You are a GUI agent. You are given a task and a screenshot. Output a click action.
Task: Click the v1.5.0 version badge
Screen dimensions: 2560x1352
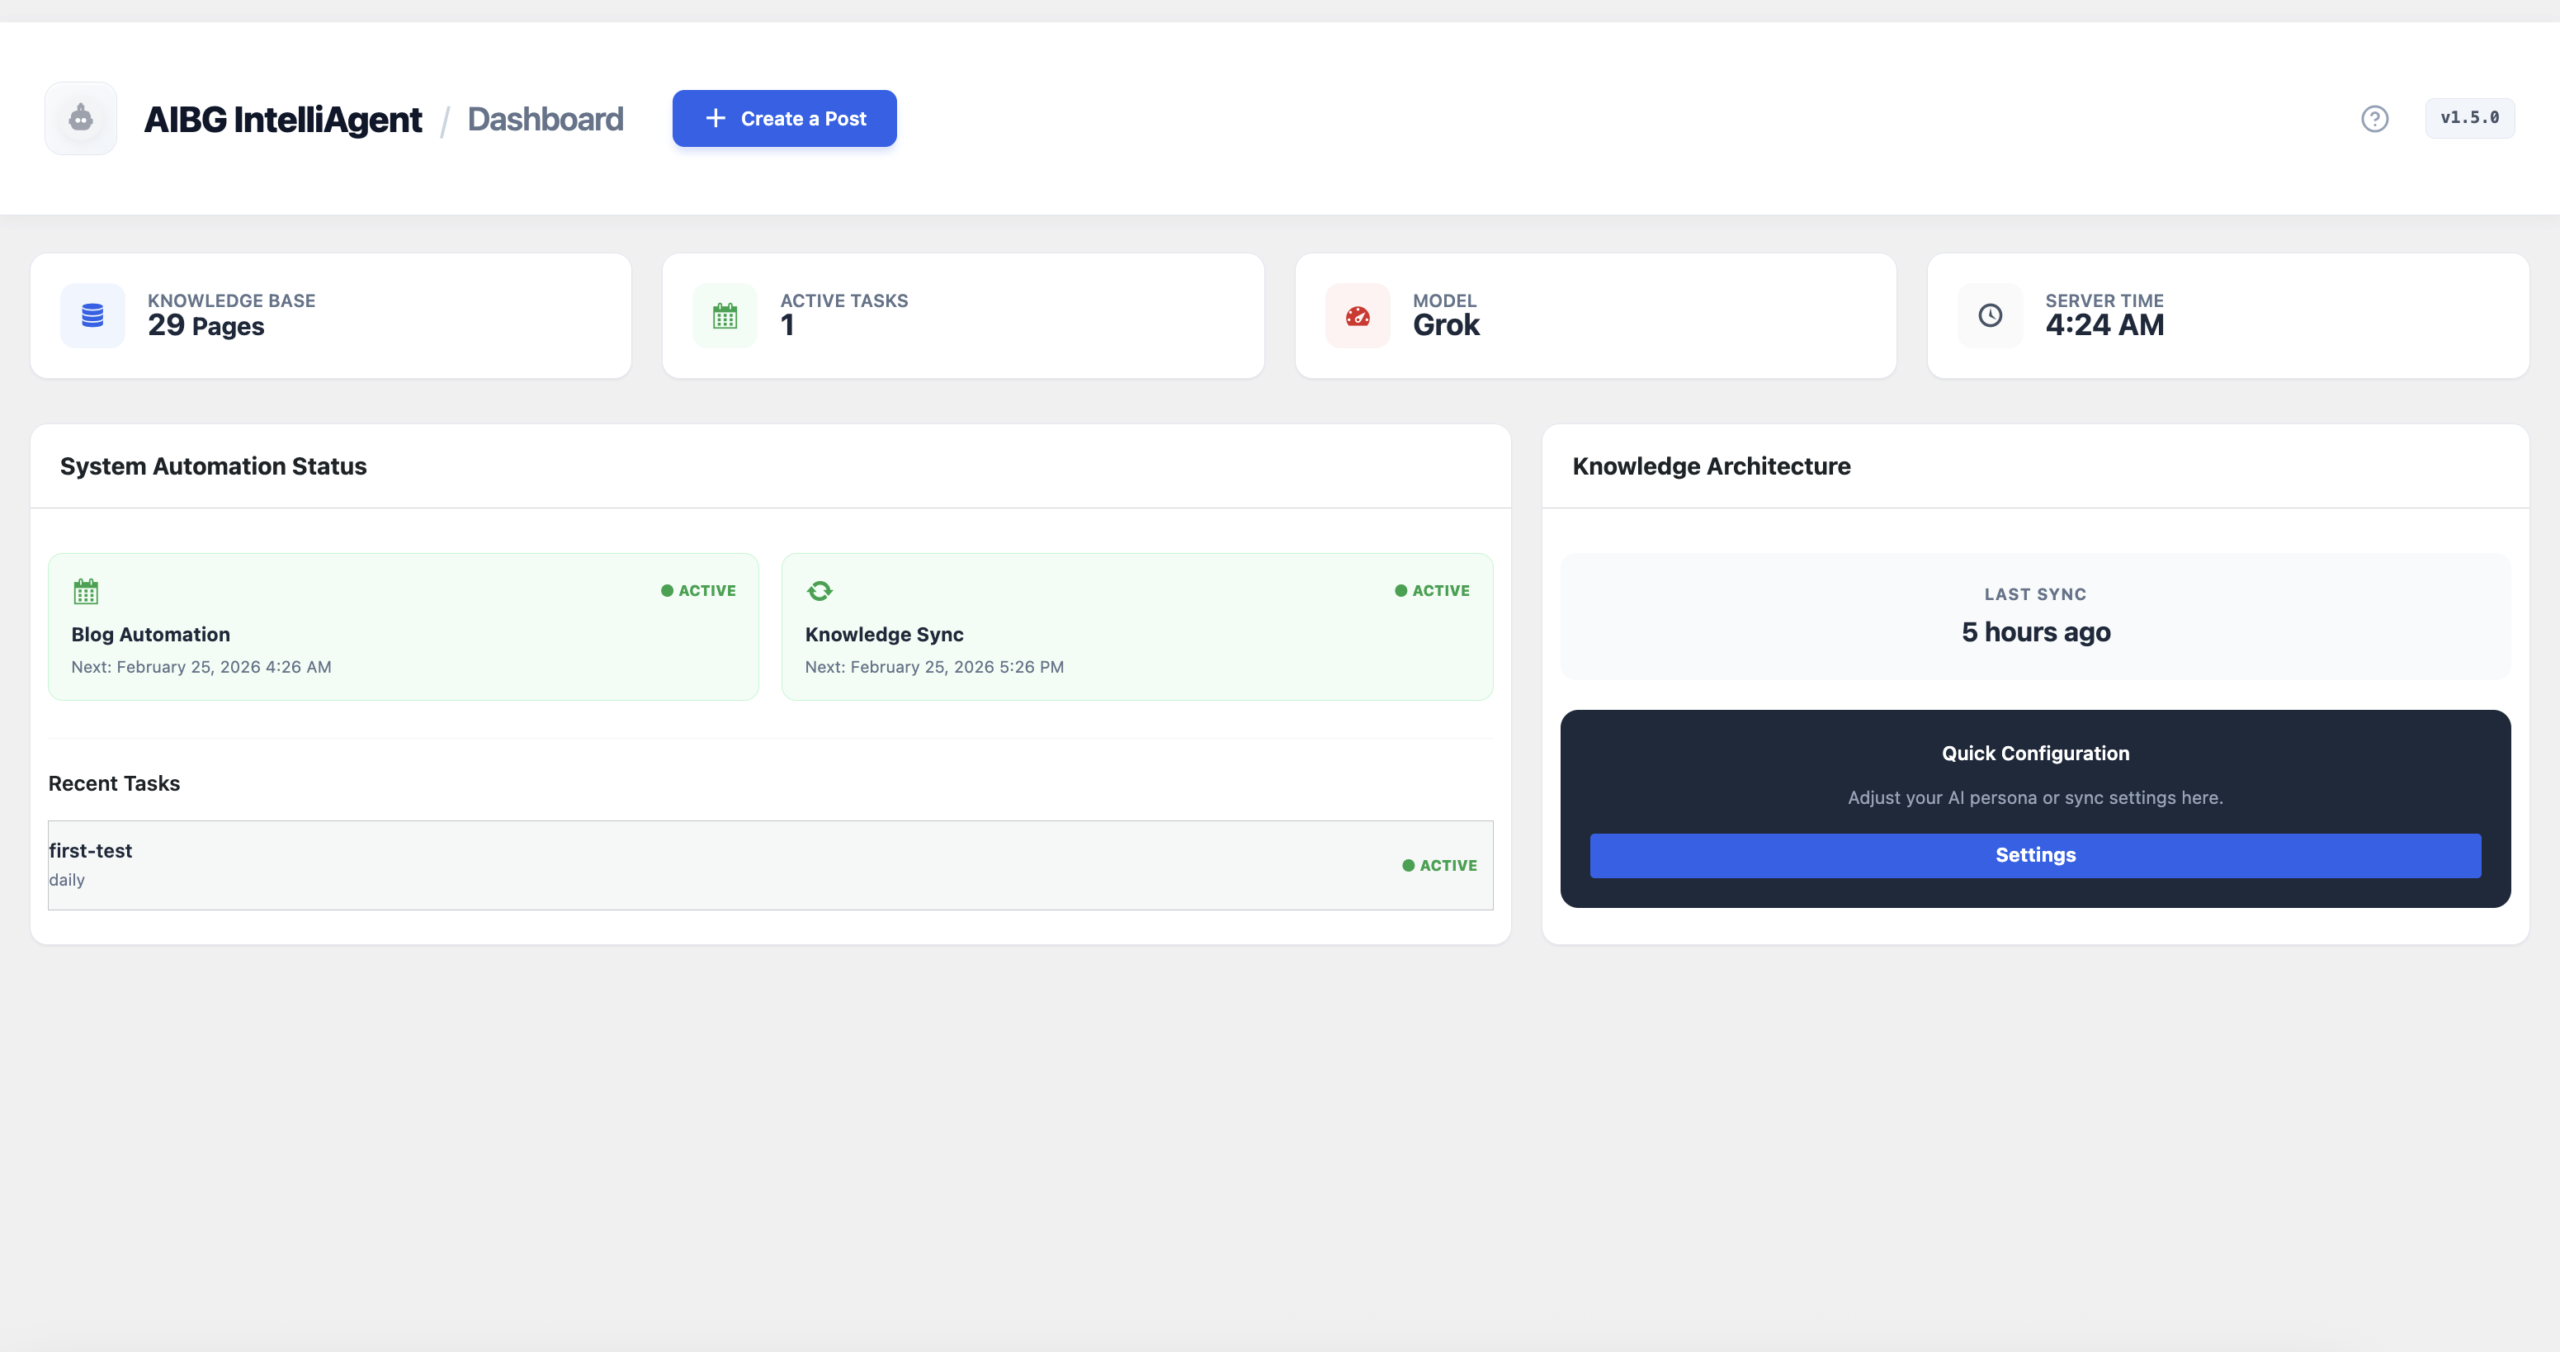tap(2470, 118)
